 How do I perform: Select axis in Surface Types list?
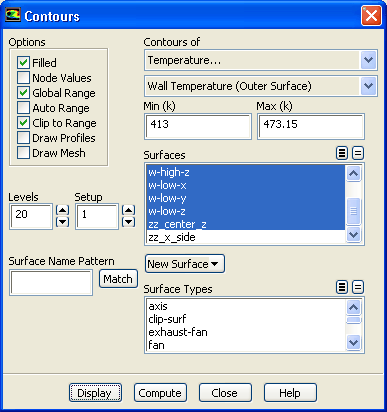point(246,306)
